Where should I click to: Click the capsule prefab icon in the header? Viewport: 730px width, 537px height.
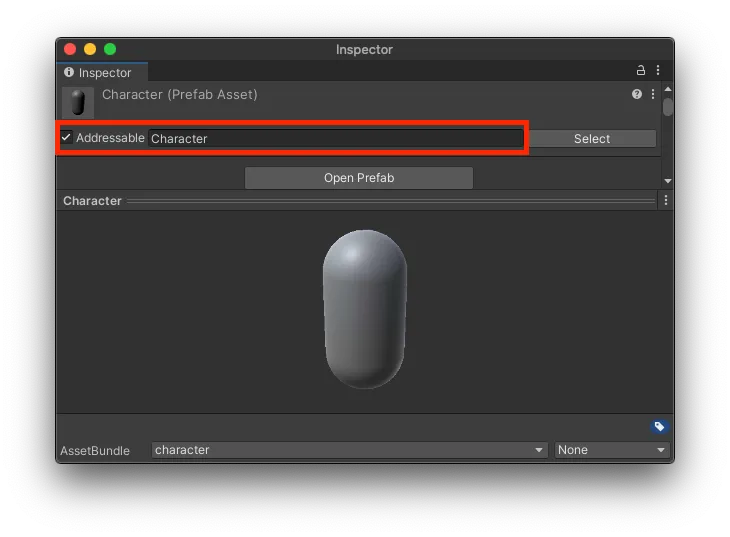point(78,102)
